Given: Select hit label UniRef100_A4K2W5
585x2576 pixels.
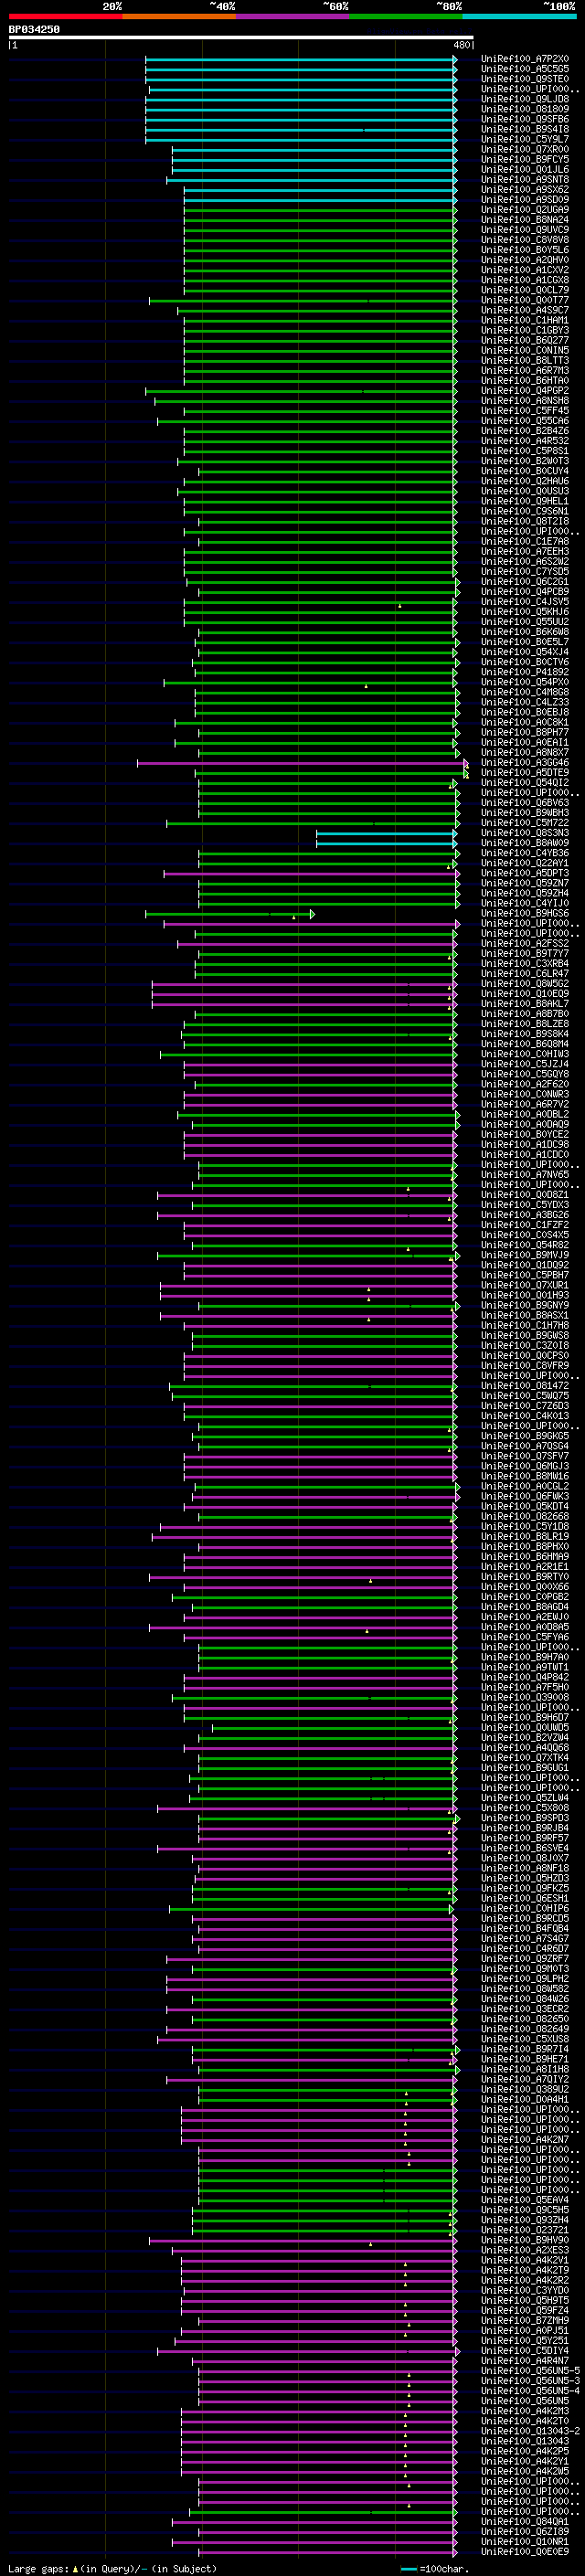Looking at the screenshot, I should [x=525, y=2471].
